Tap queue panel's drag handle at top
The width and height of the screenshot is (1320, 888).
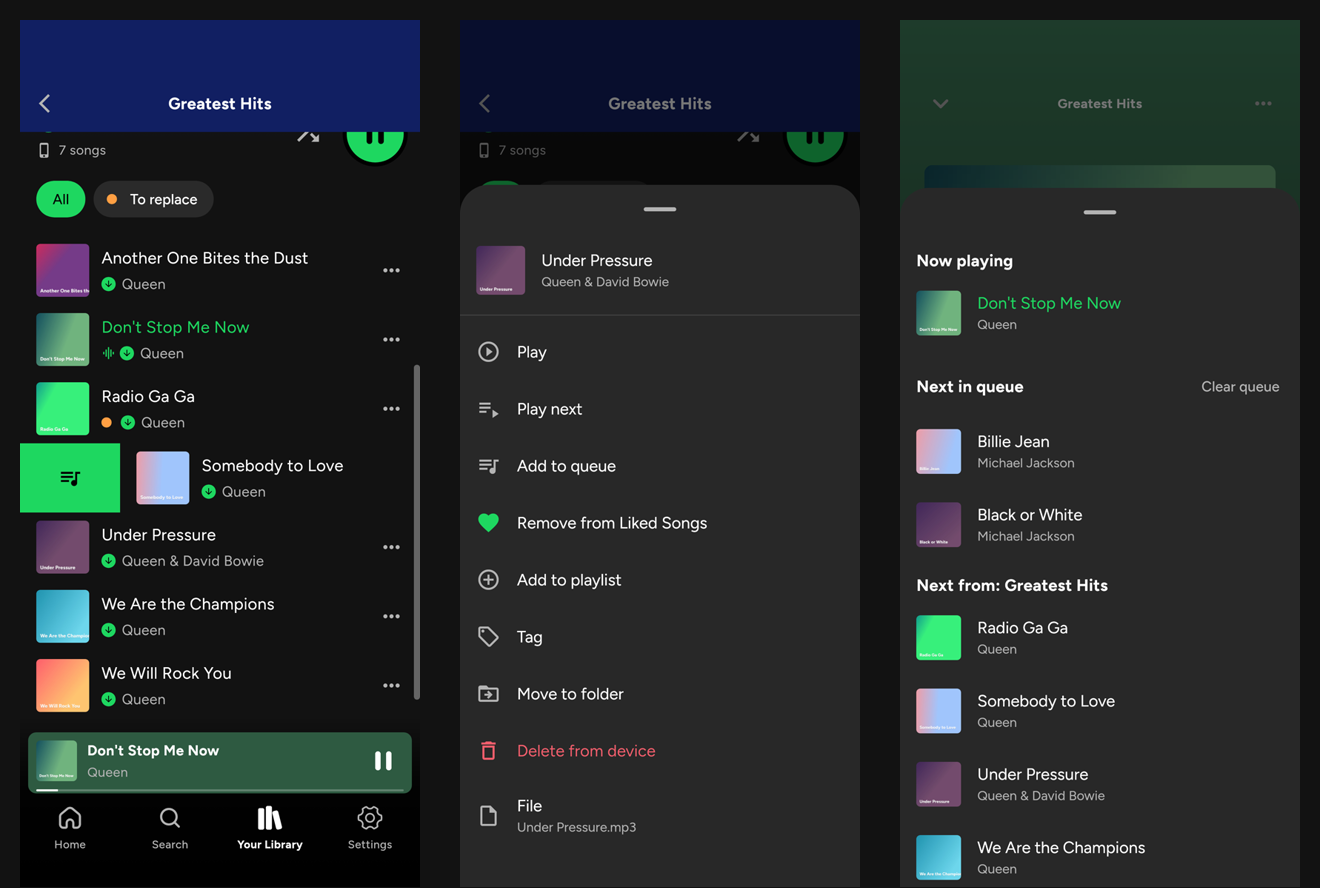1100,212
